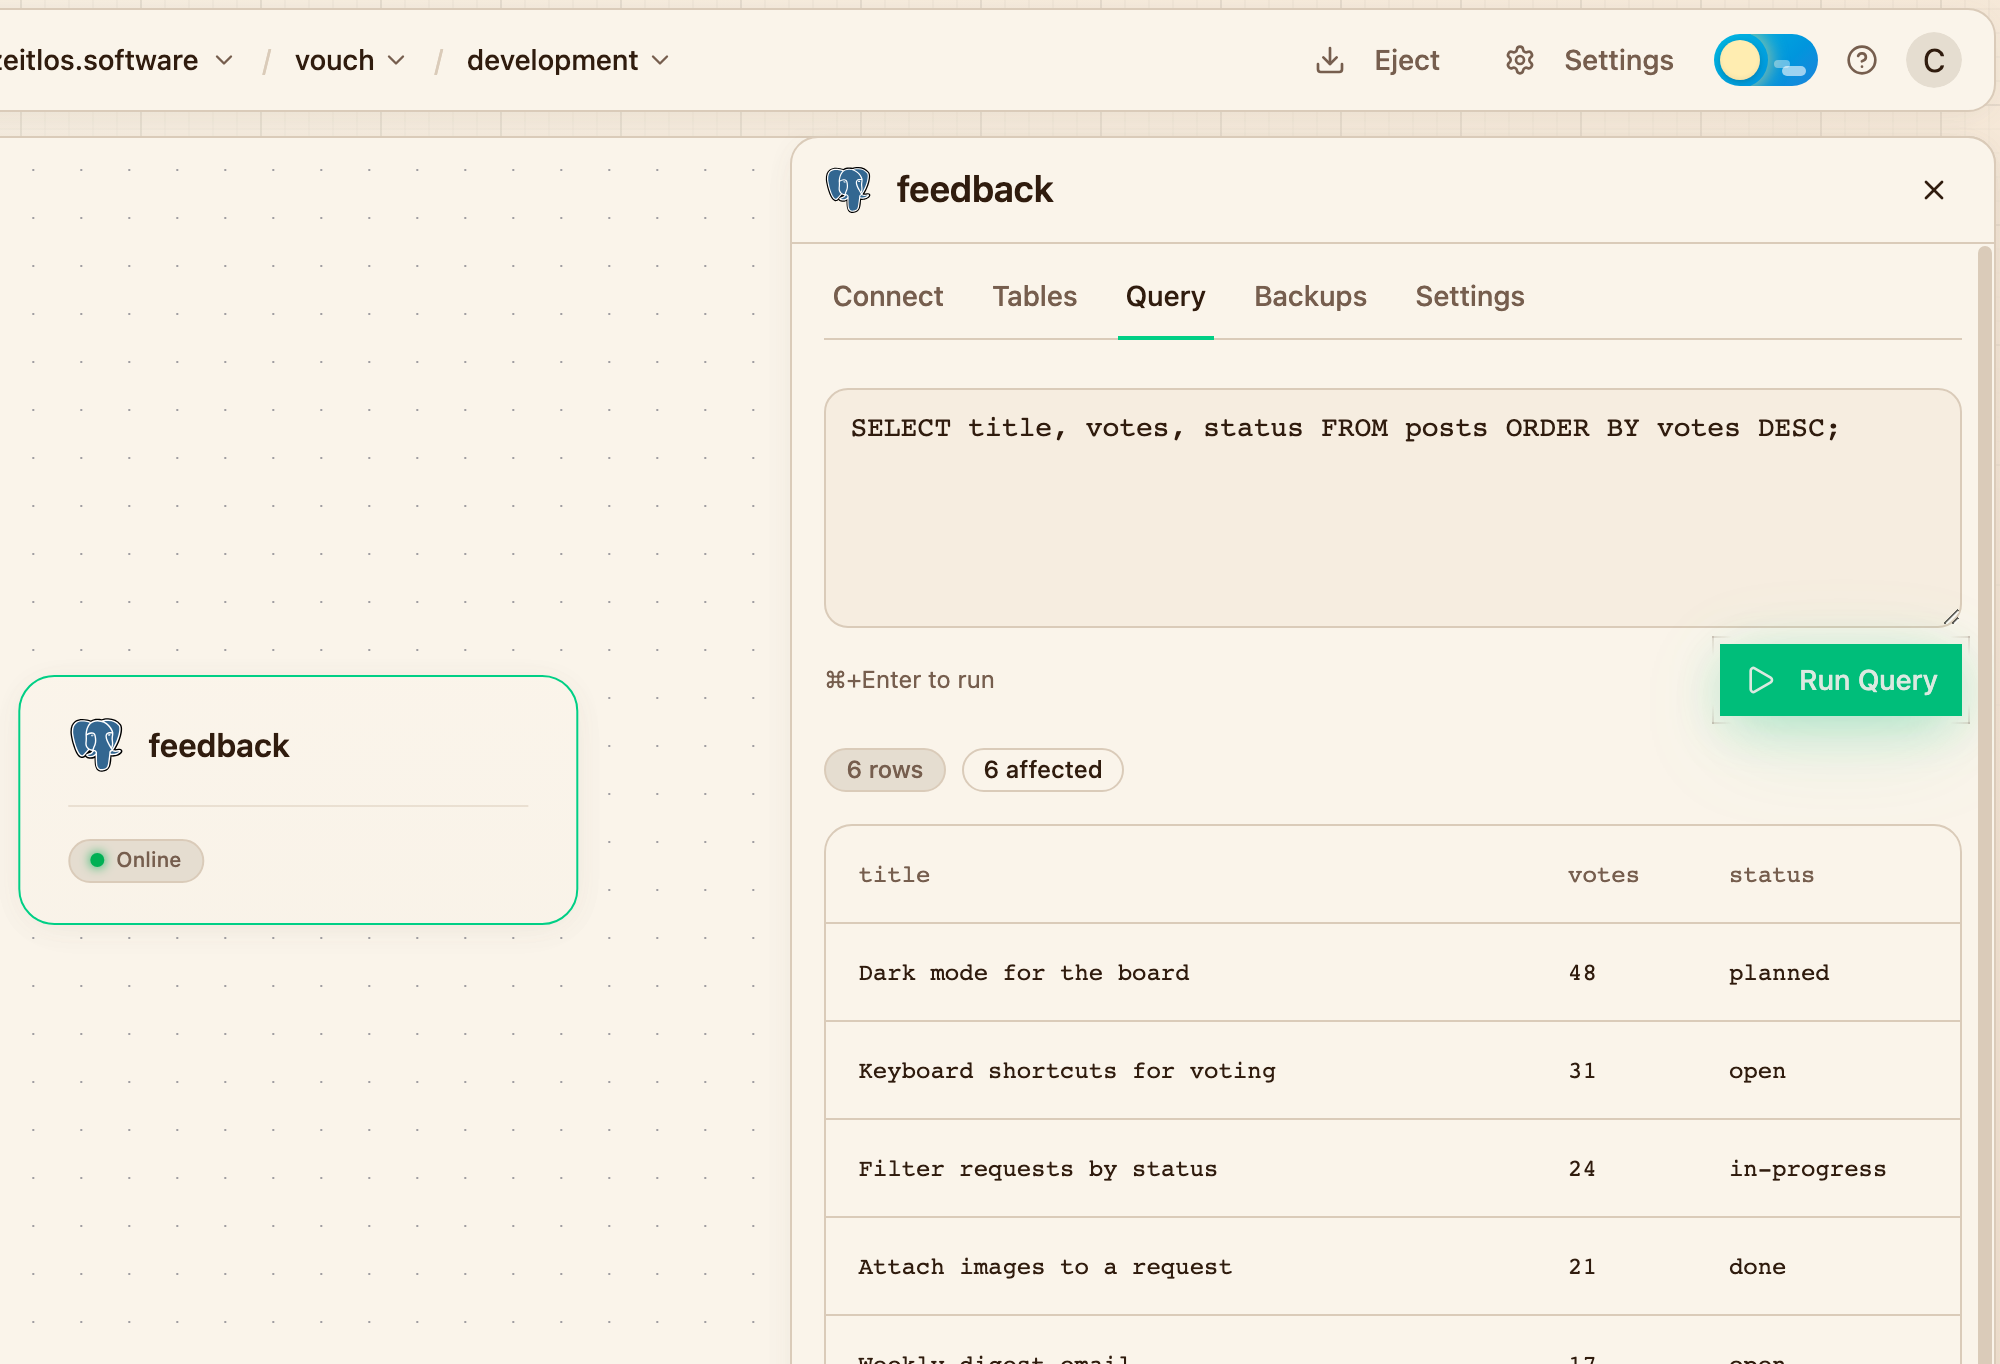This screenshot has height=1364, width=2000.
Task: Click the 6 rows badge
Action: [884, 770]
